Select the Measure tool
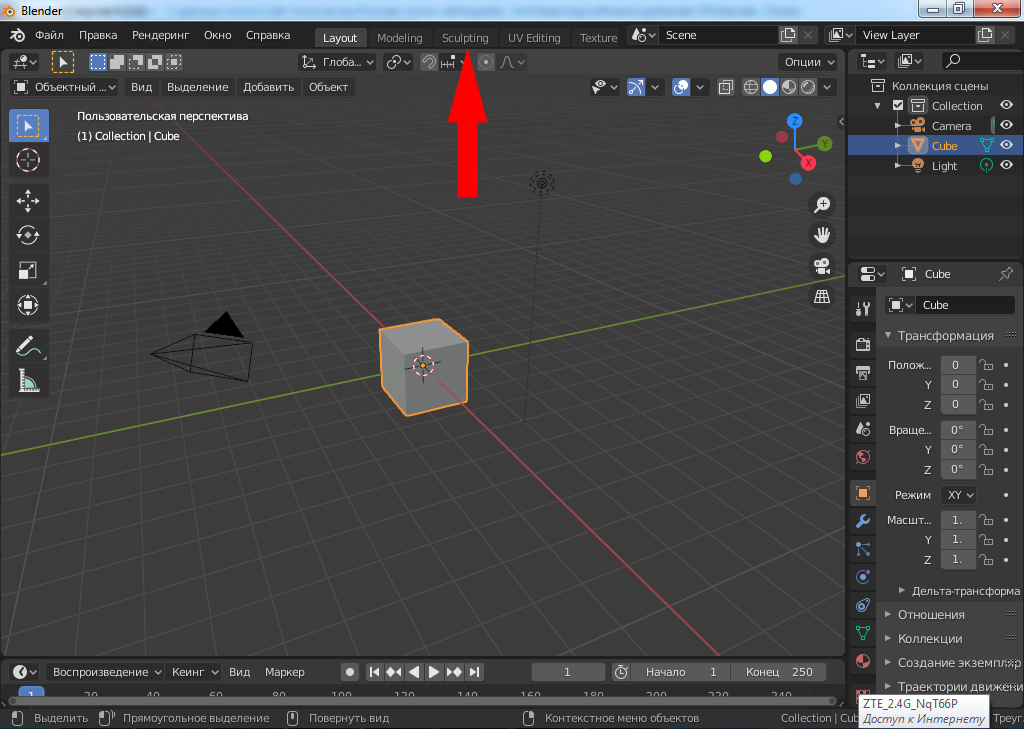The height and width of the screenshot is (729, 1024). (28, 381)
